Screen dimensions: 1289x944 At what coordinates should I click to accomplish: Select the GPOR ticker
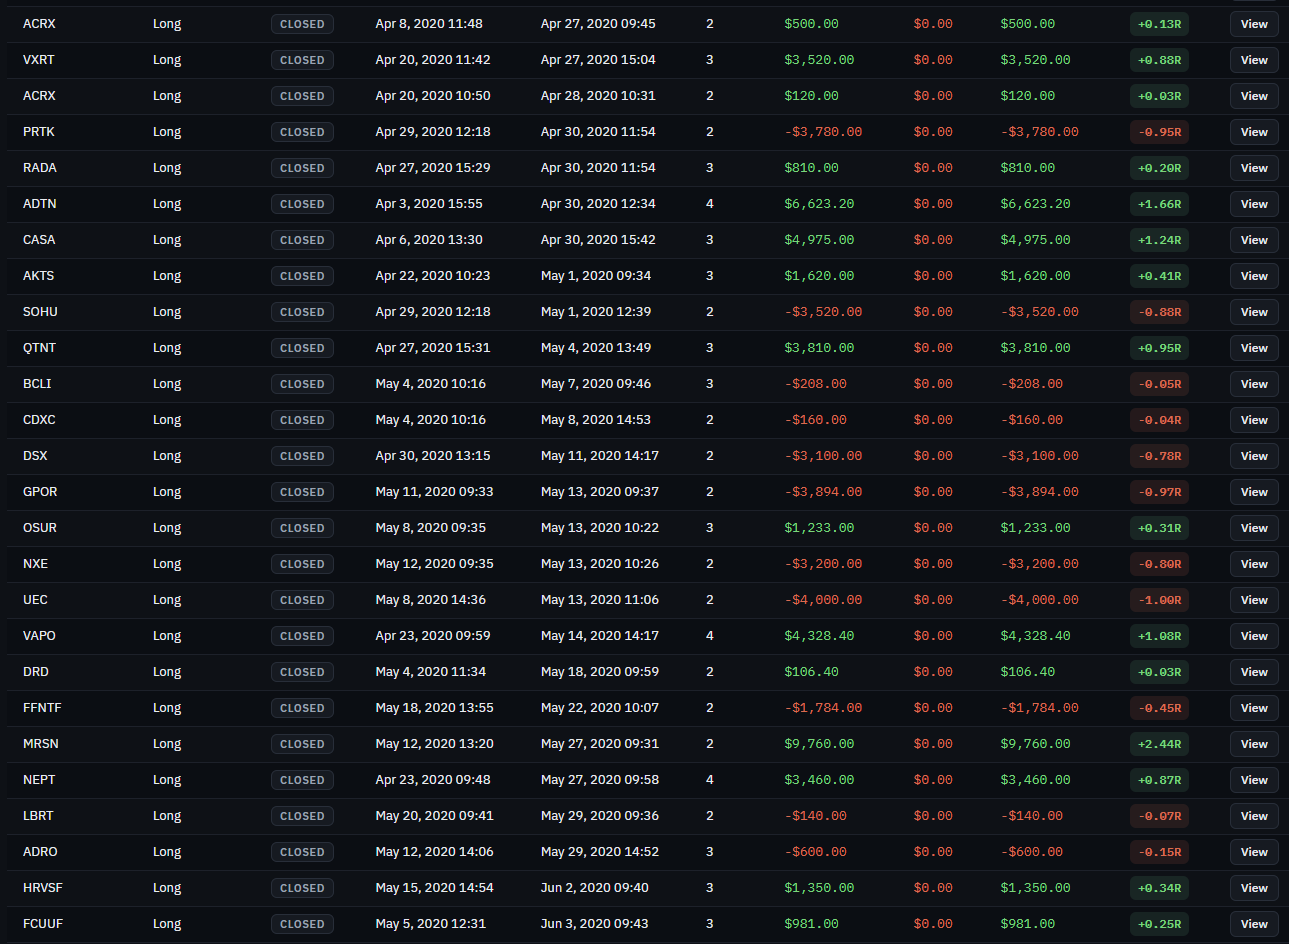[x=40, y=492]
